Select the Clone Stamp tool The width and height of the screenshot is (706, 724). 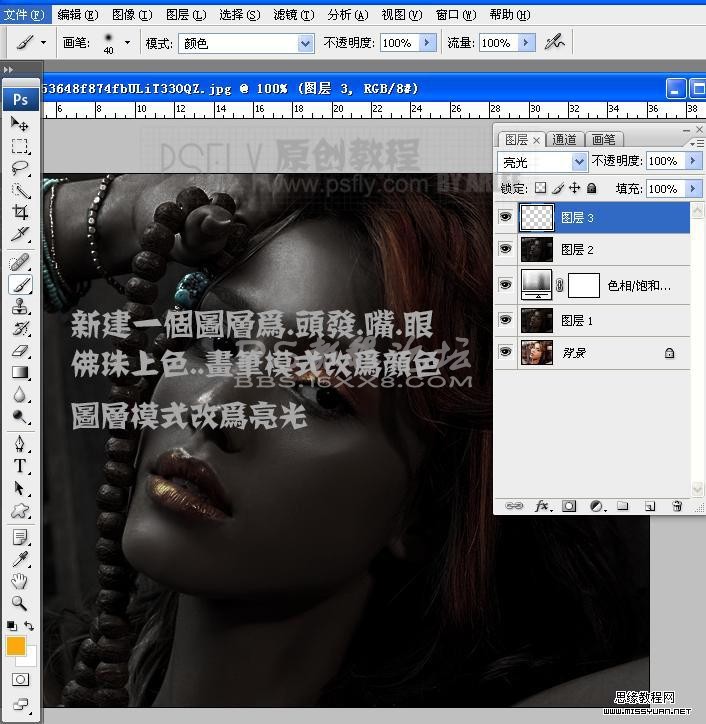coord(19,307)
